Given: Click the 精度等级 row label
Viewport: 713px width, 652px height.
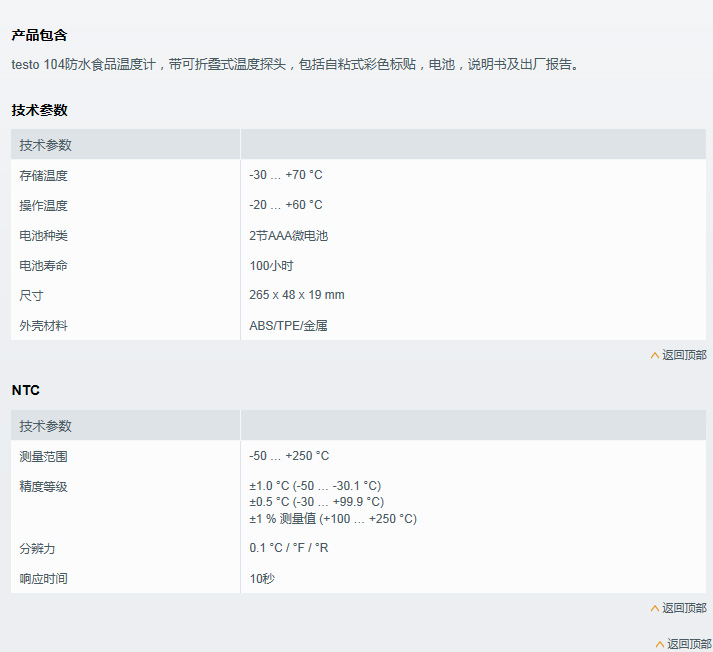Looking at the screenshot, I should point(44,486).
